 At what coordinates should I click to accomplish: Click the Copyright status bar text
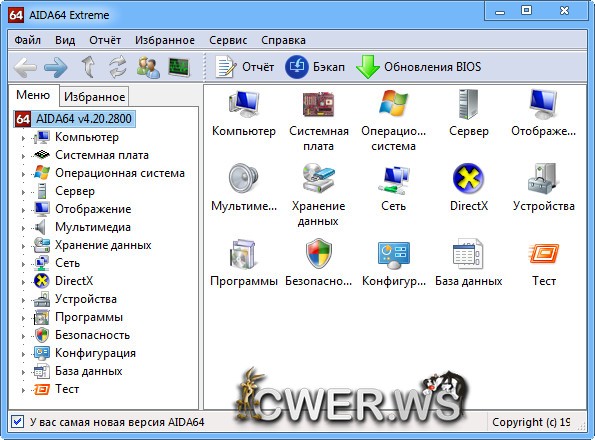[531, 422]
